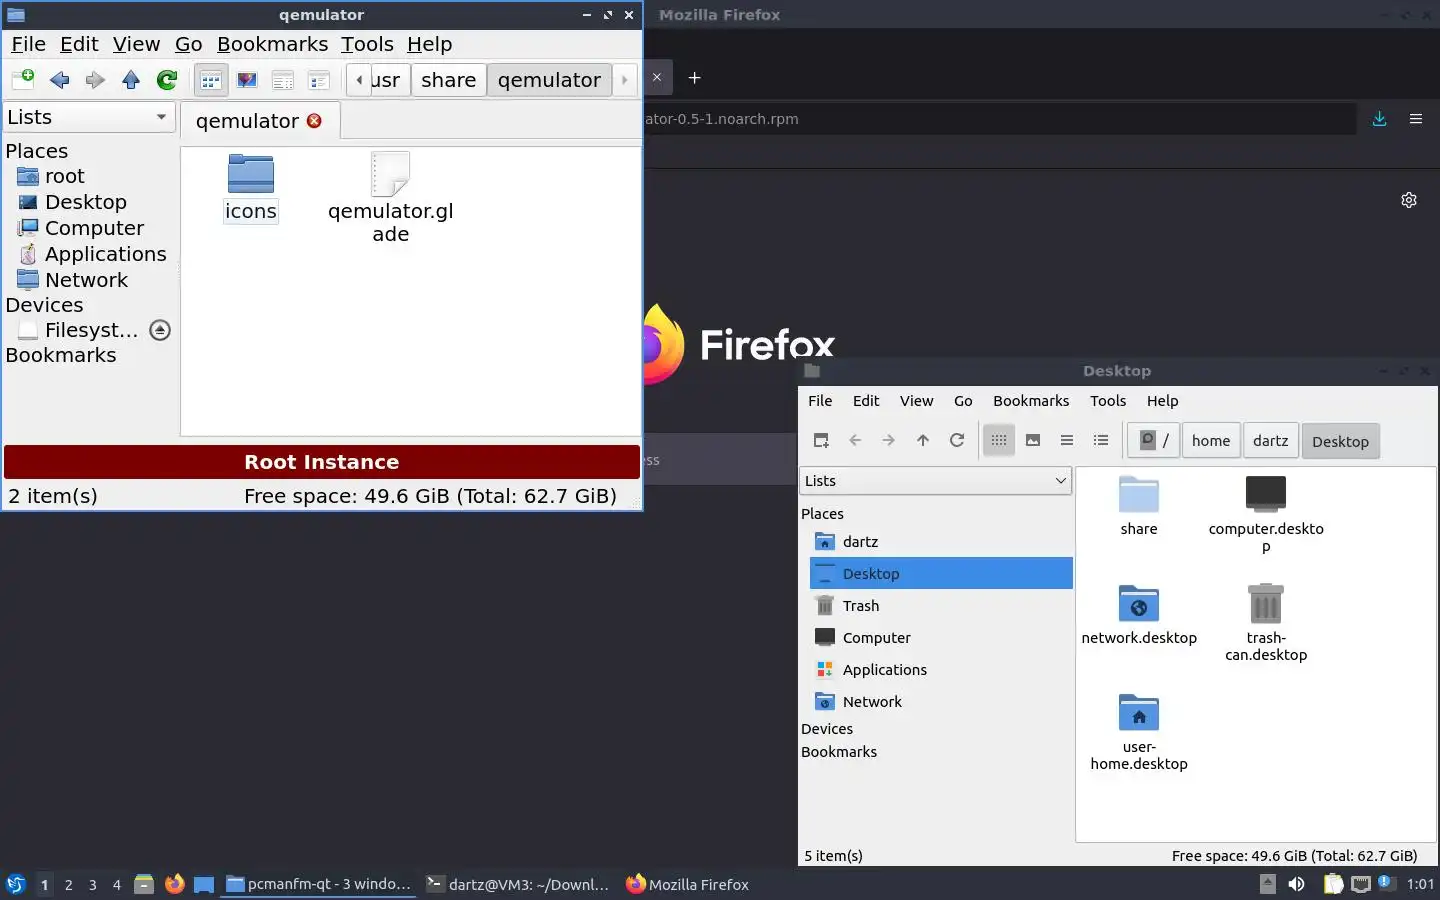
Task: Switch Desktop window to detailed list view
Action: click(1101, 440)
